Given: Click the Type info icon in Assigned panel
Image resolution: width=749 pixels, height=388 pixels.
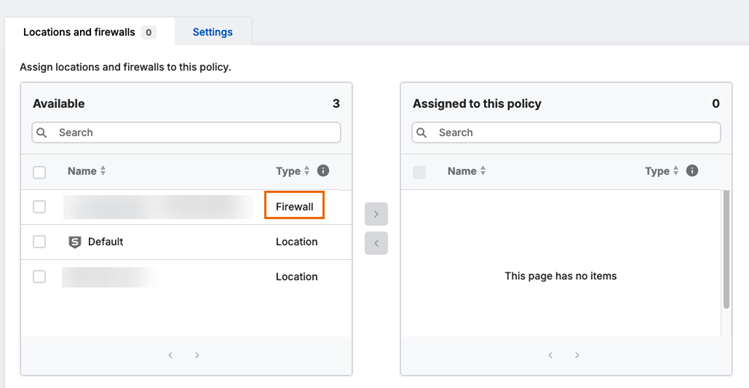Looking at the screenshot, I should click(x=692, y=171).
